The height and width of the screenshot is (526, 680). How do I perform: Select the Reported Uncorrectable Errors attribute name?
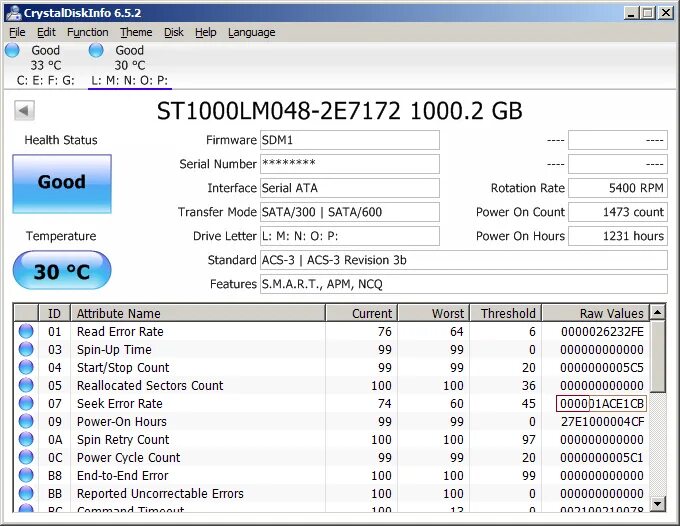160,493
